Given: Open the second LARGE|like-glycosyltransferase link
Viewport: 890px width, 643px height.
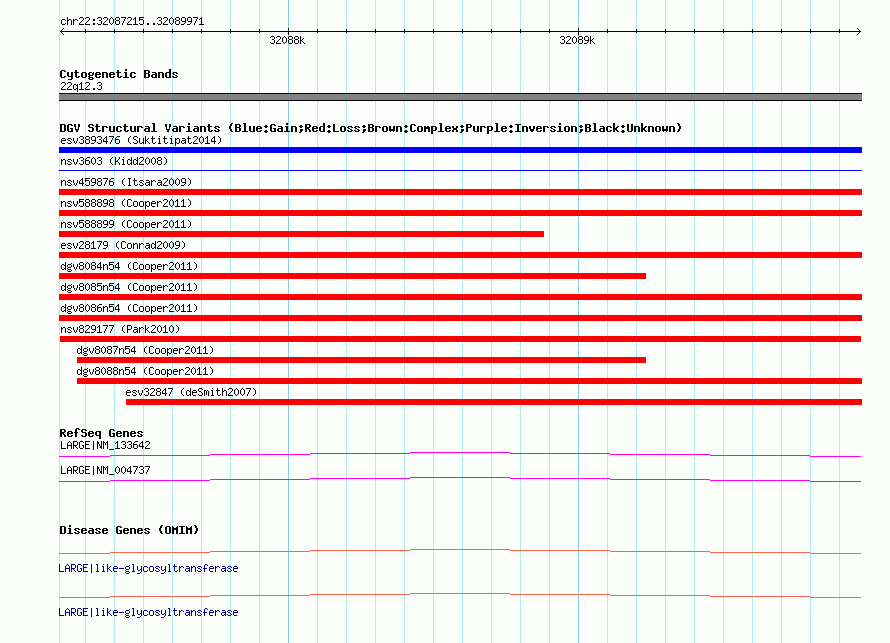Looking at the screenshot, I should pos(148,612).
